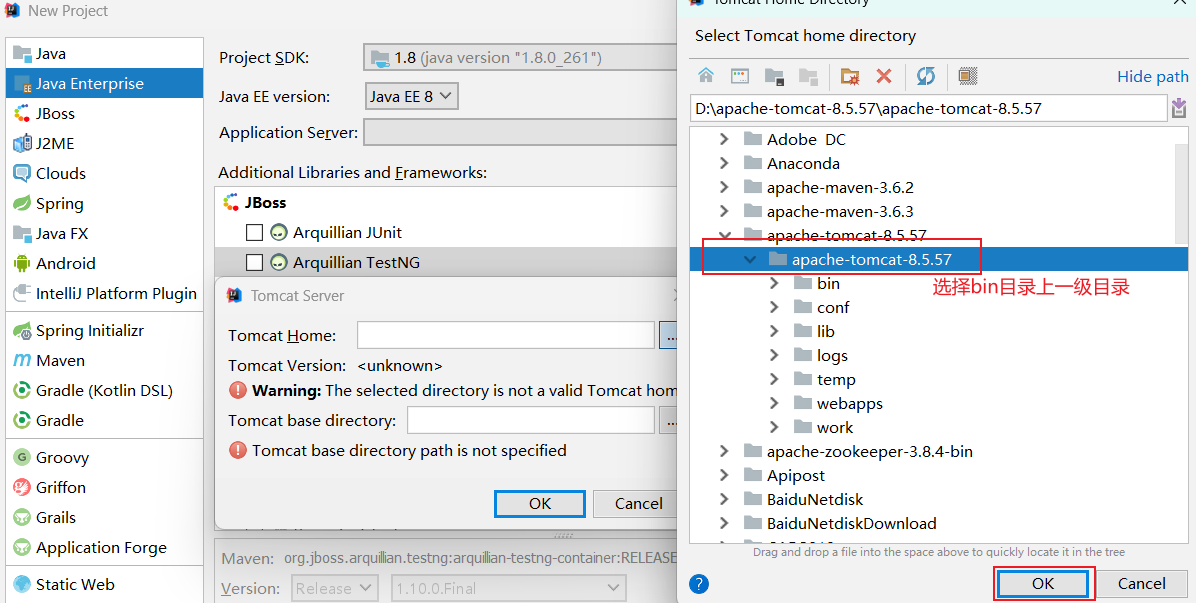
Task: Open the Java EE version dropdown
Action: click(x=412, y=97)
